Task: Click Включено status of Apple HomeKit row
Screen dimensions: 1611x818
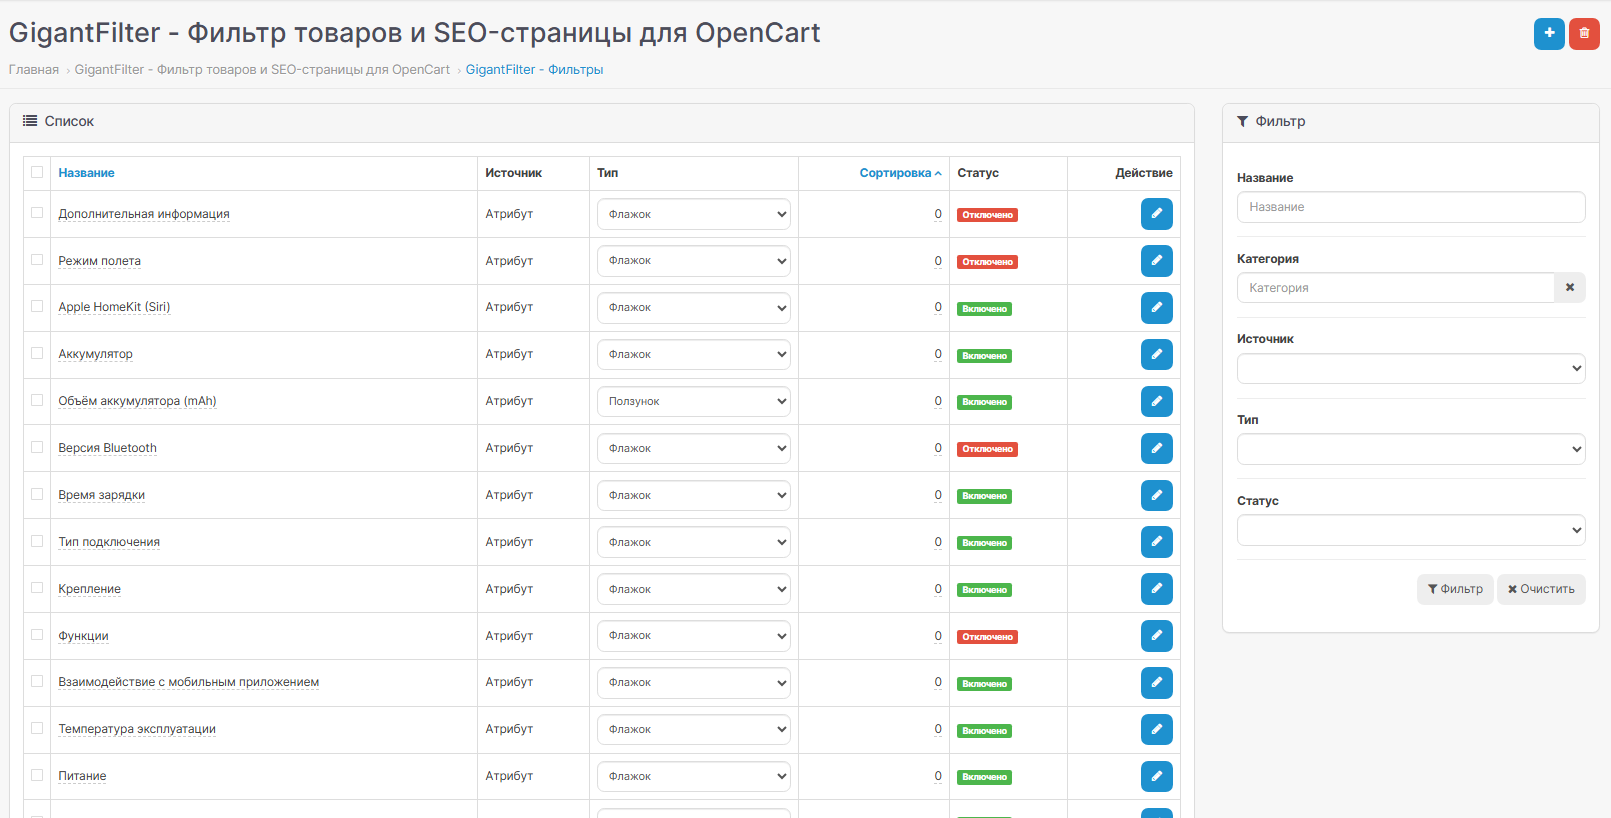Action: pyautogui.click(x=984, y=309)
